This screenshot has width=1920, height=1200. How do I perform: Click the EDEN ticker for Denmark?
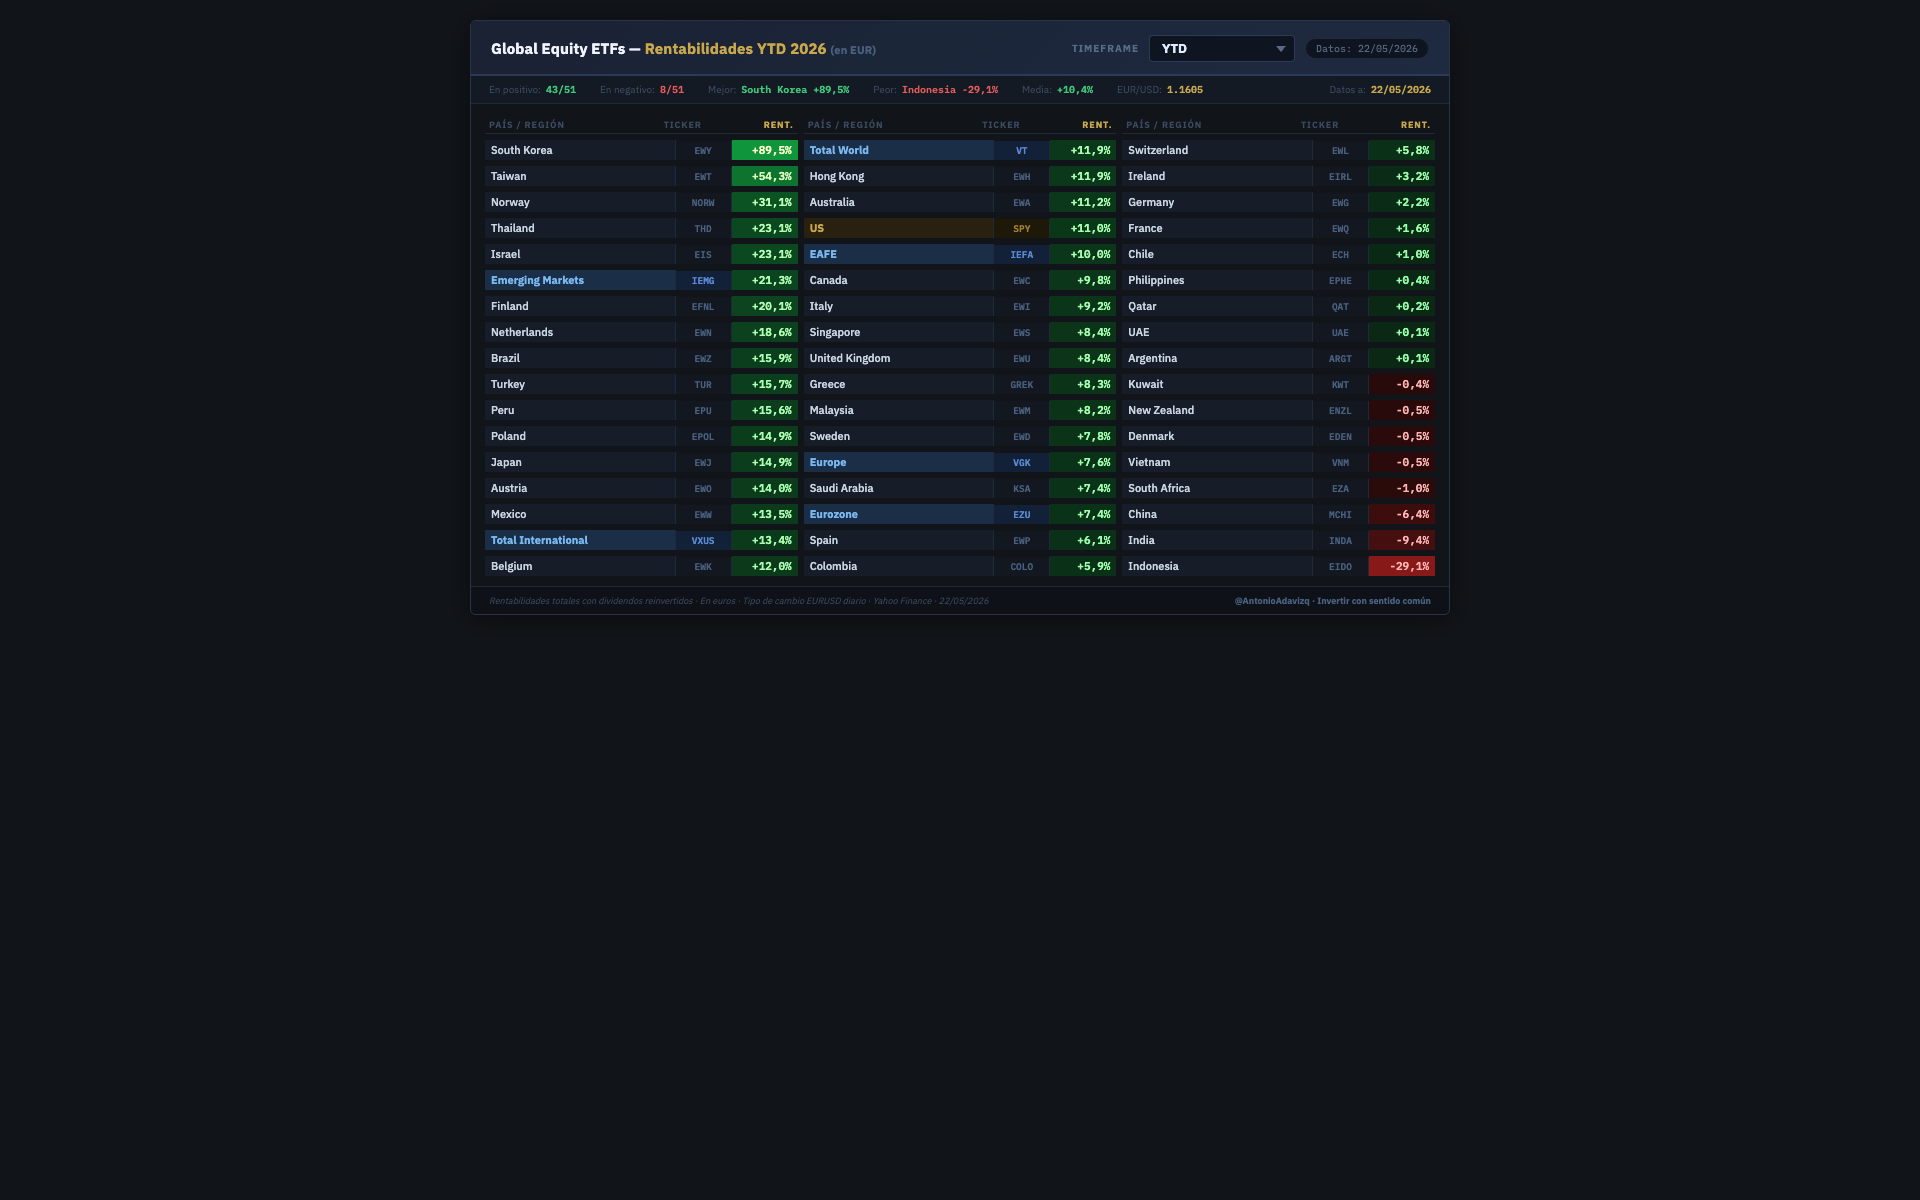coord(1340,436)
